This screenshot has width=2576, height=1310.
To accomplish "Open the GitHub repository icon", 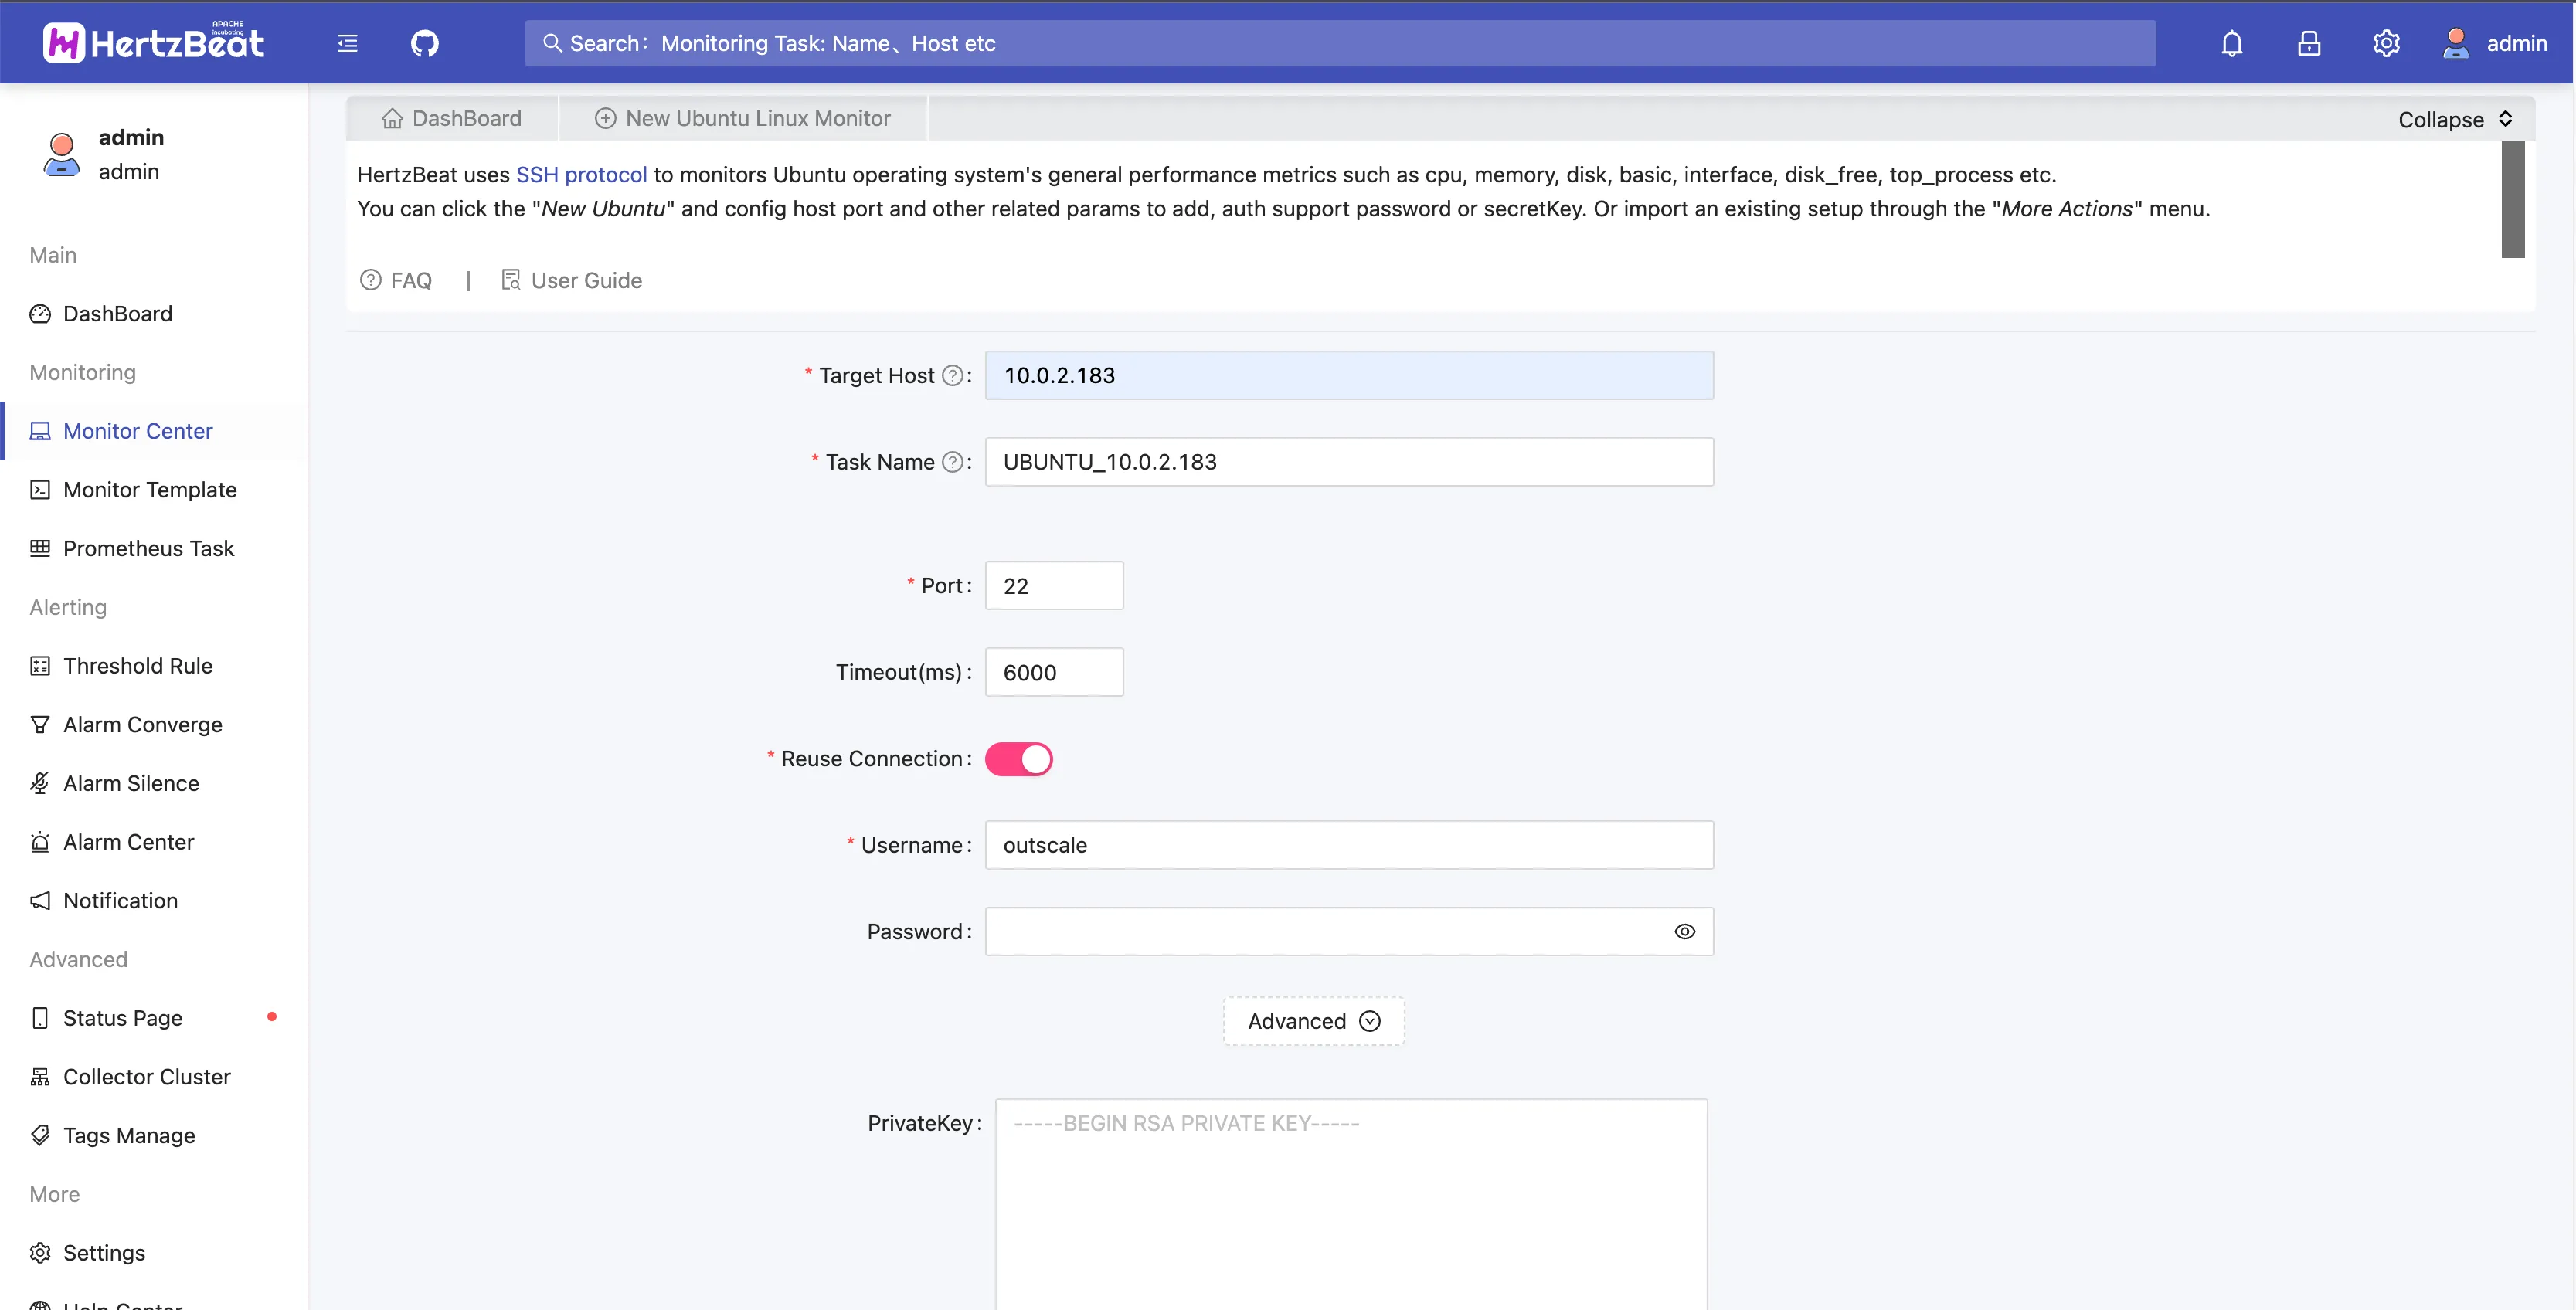I will [x=424, y=43].
